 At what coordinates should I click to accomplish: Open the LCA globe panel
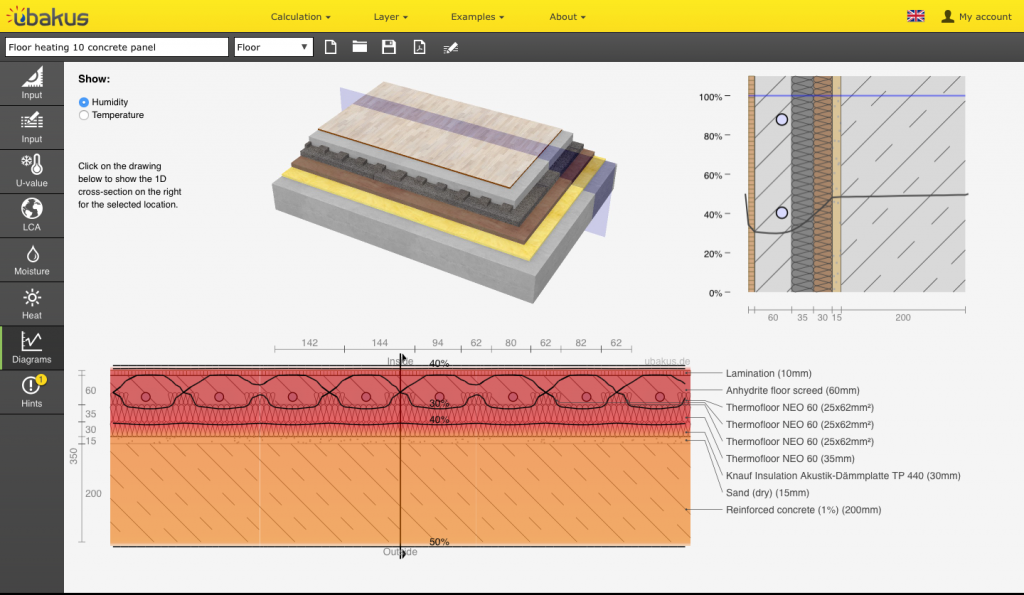click(x=32, y=215)
